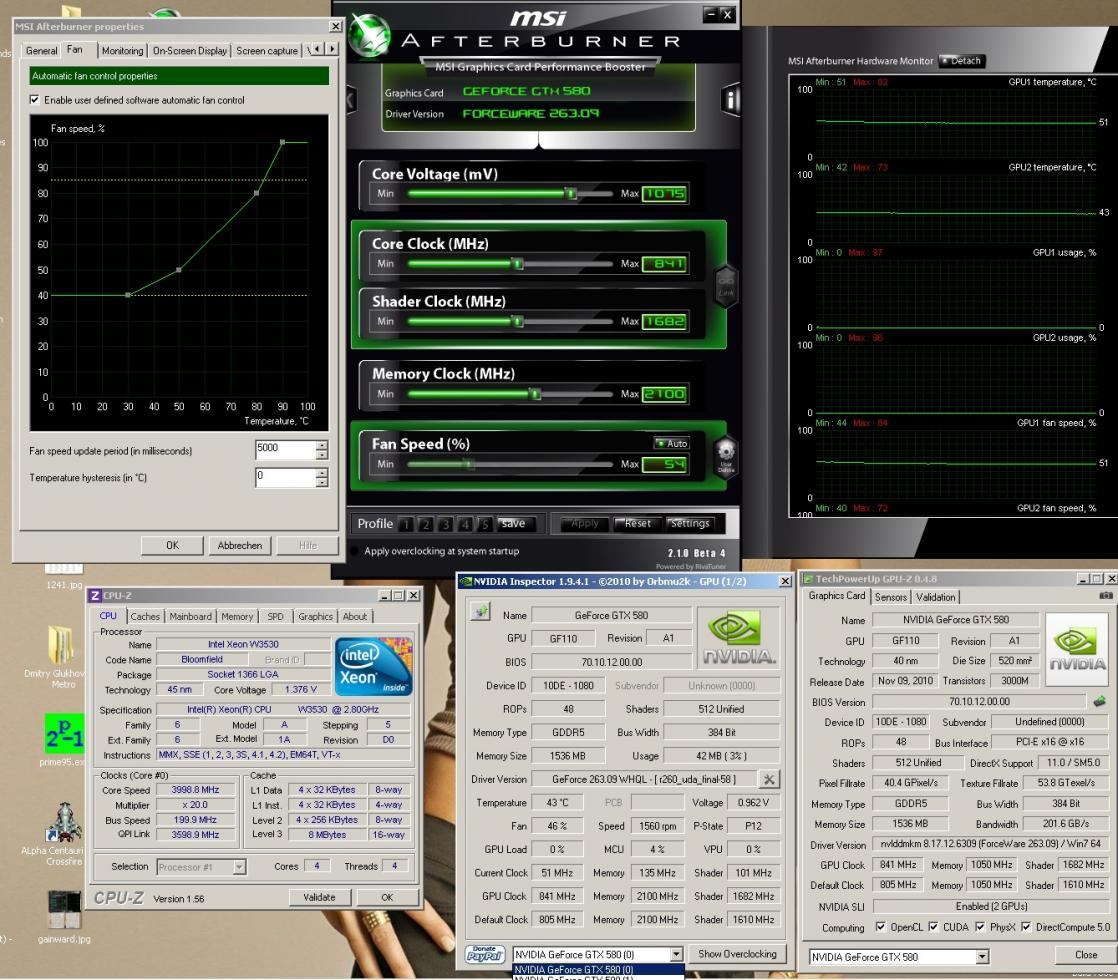Click the Memory Clock slider handle
Screen dimensions: 1118x980
pyautogui.click(x=535, y=394)
